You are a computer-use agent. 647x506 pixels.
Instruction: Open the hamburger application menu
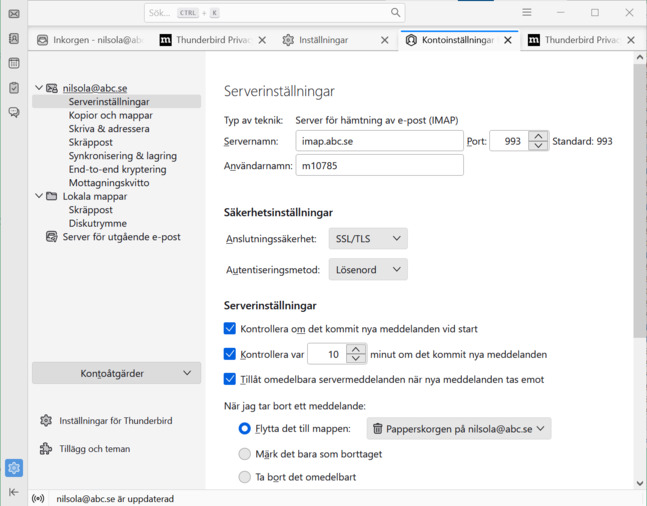tap(527, 12)
